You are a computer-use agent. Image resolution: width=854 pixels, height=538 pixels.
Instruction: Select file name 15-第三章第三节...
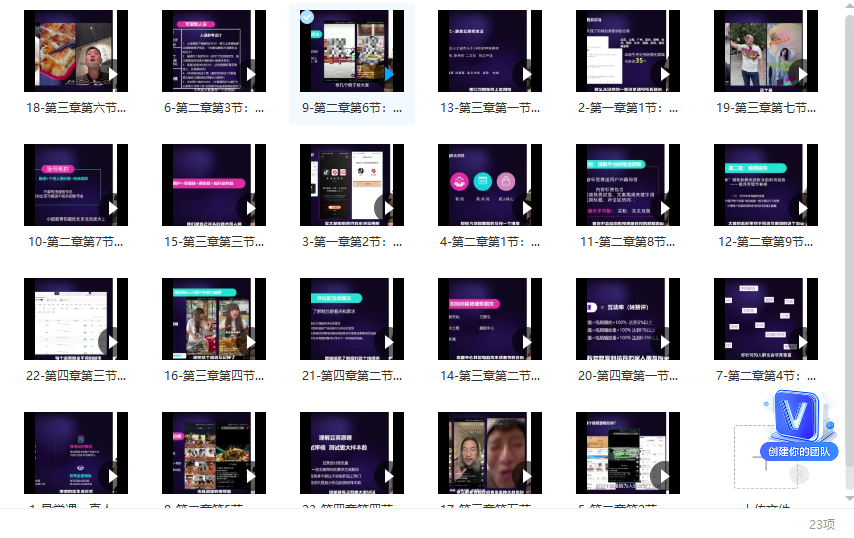coord(214,242)
